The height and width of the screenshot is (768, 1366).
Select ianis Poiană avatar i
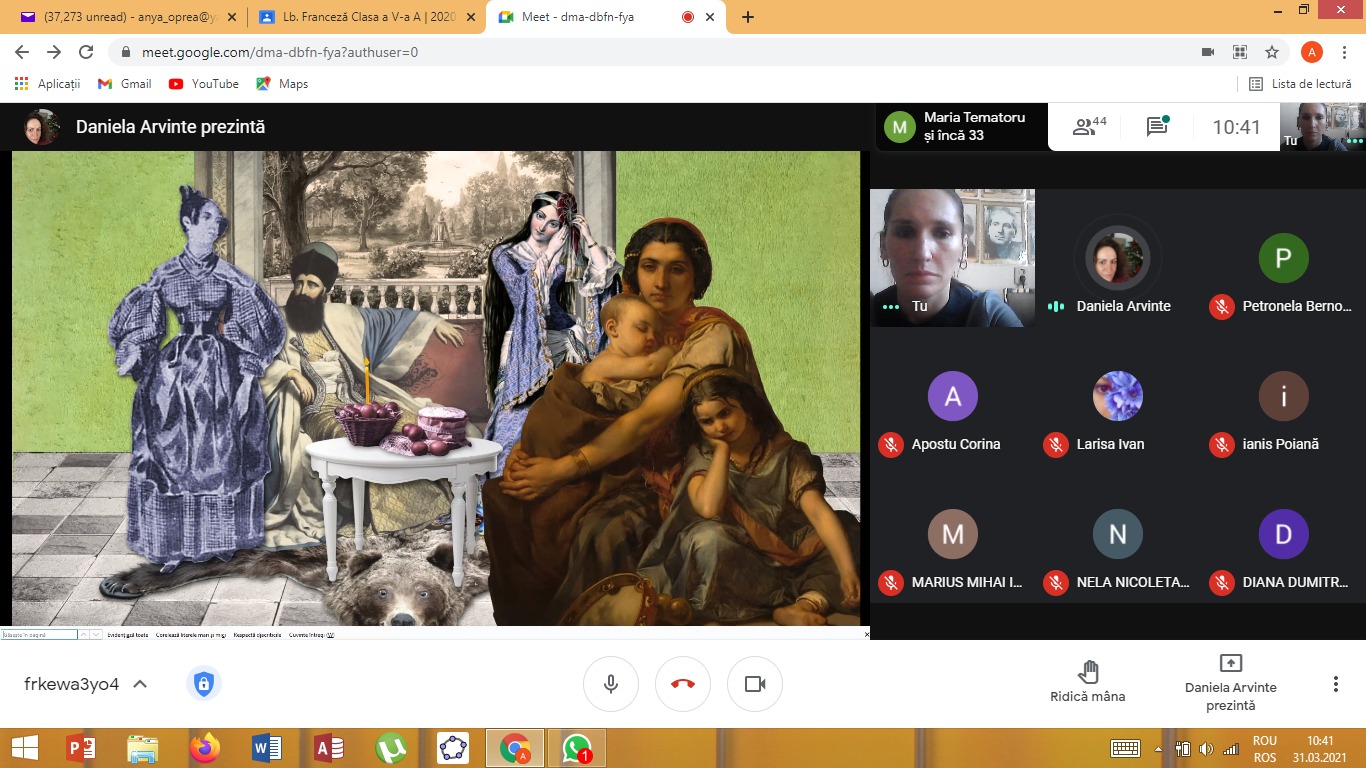pos(1283,396)
